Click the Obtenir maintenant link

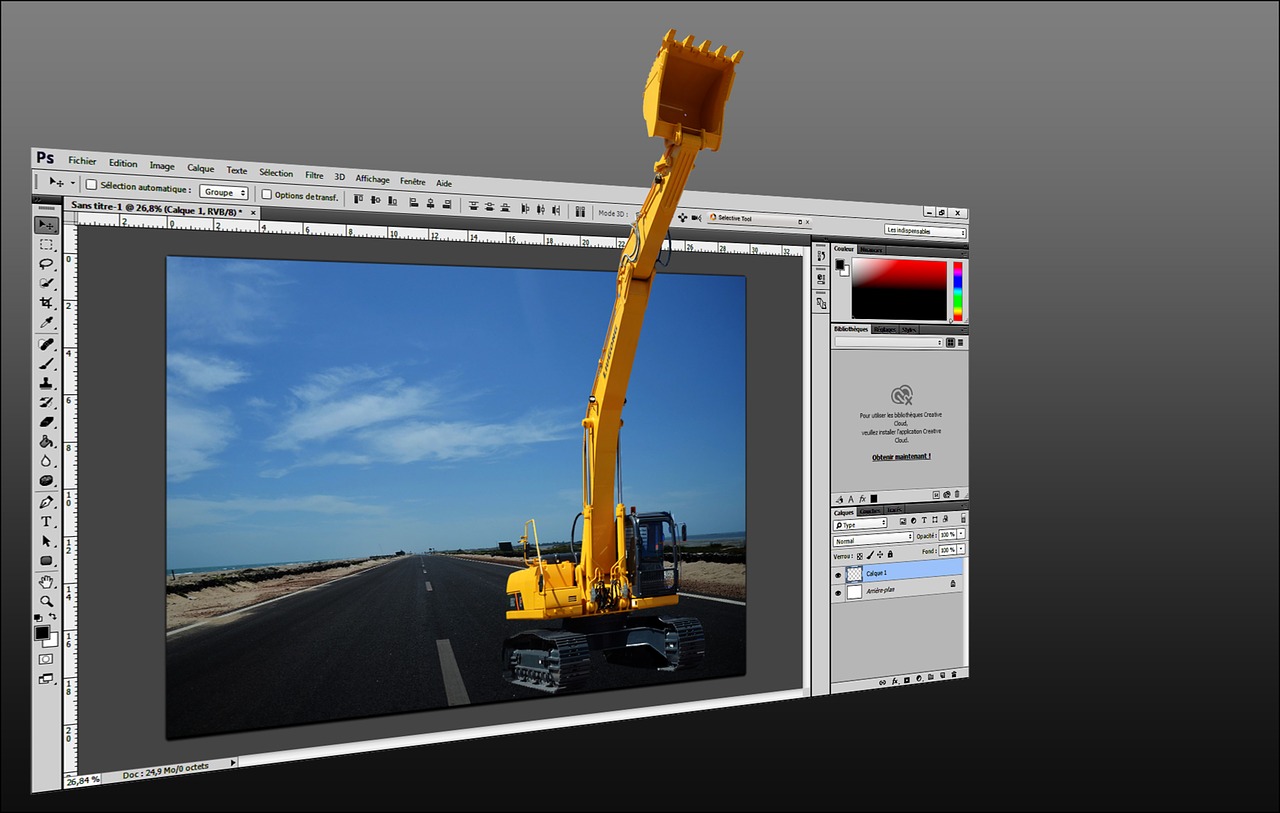tap(901, 456)
